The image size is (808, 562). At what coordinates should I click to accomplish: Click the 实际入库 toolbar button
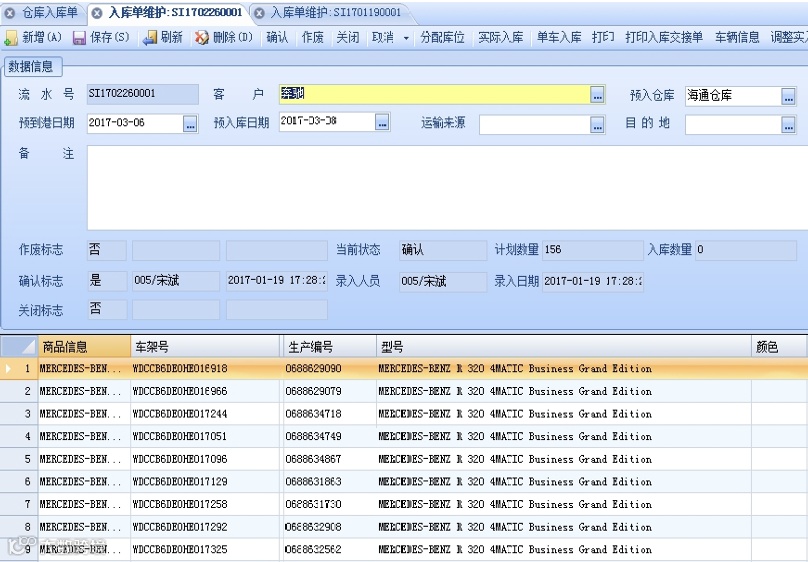[500, 37]
